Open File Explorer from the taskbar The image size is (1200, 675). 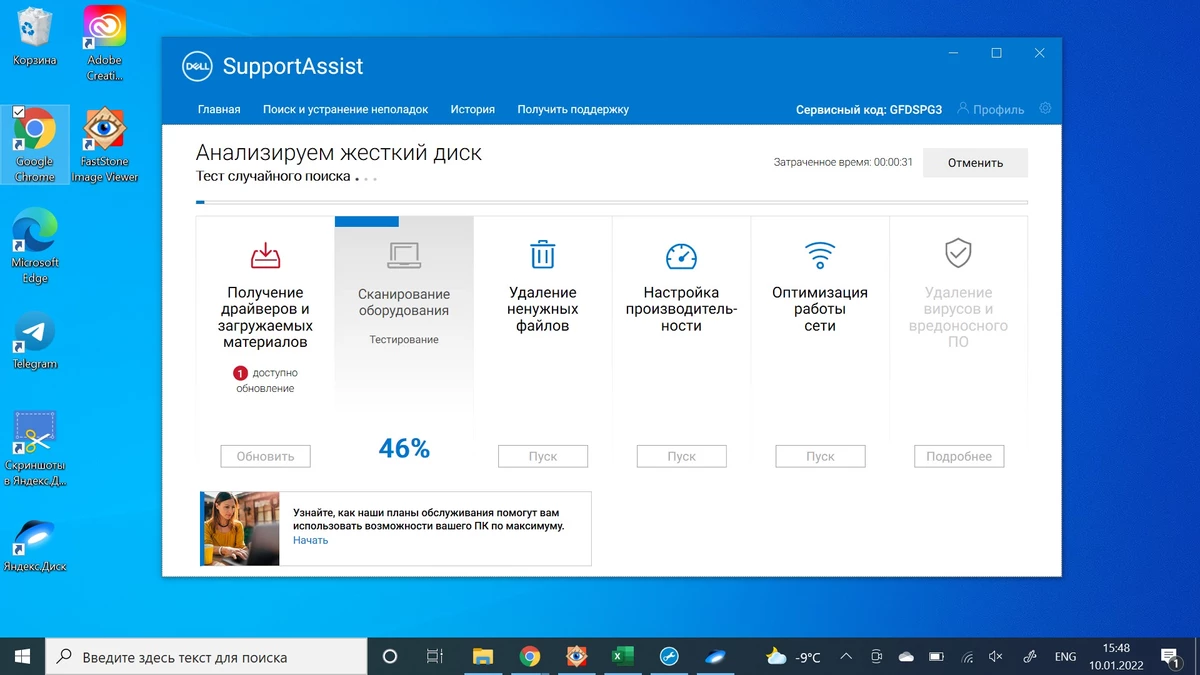coord(483,656)
